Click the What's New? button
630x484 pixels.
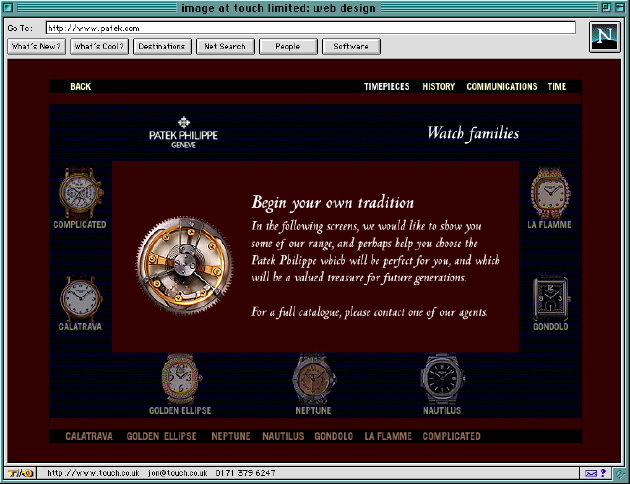coord(36,46)
